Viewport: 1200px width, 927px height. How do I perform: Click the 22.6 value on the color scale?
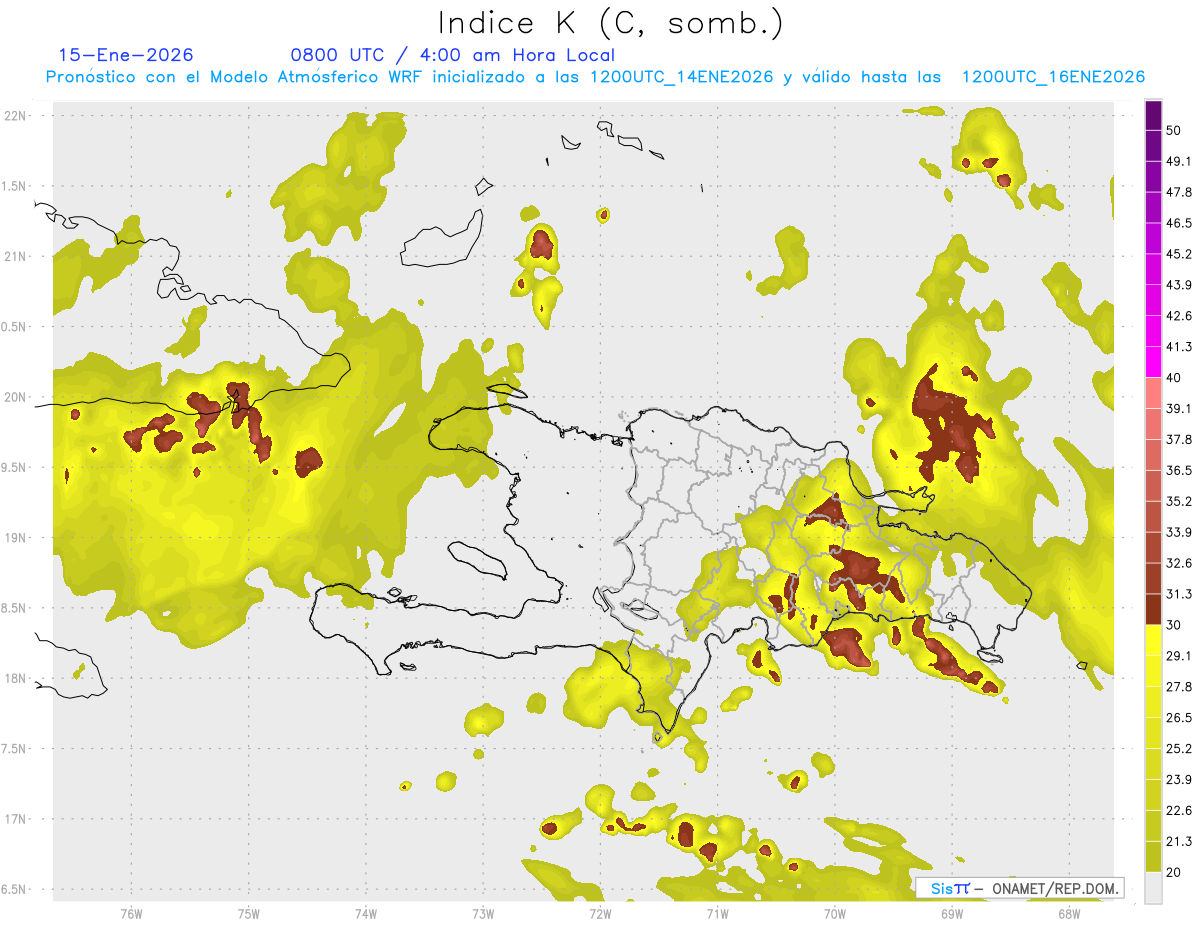point(1179,811)
